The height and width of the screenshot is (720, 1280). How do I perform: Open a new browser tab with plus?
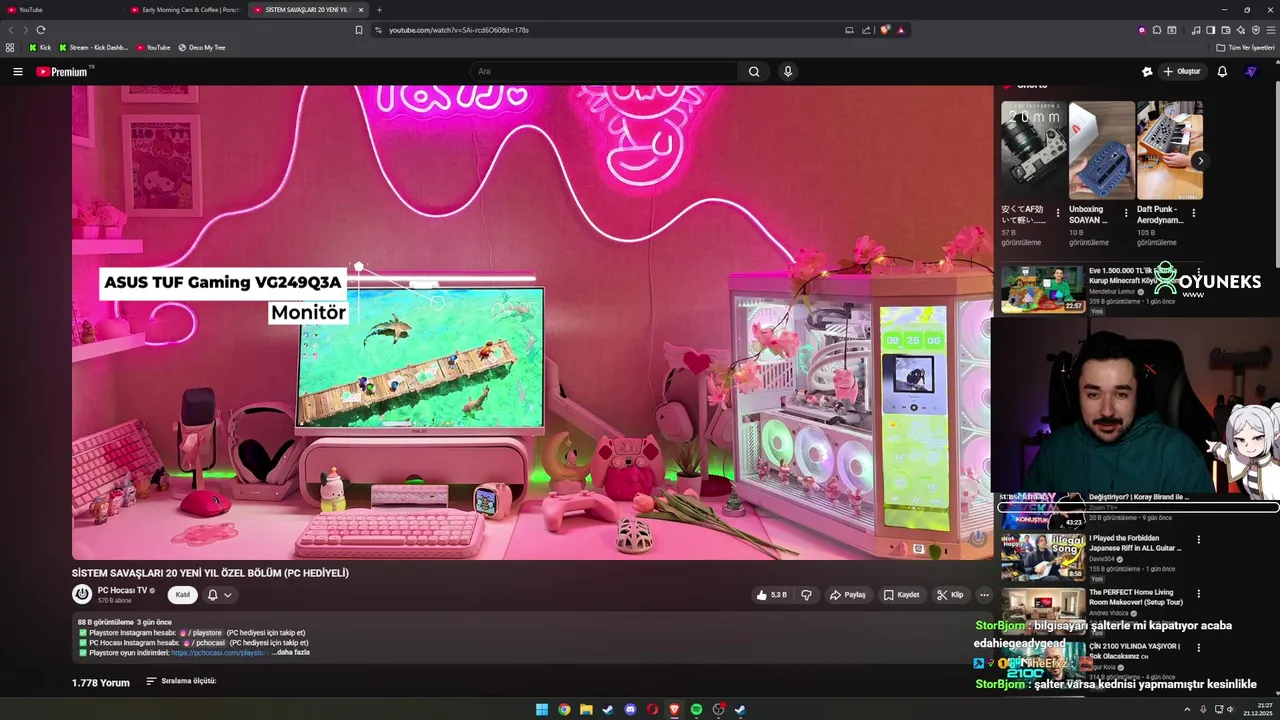(379, 10)
